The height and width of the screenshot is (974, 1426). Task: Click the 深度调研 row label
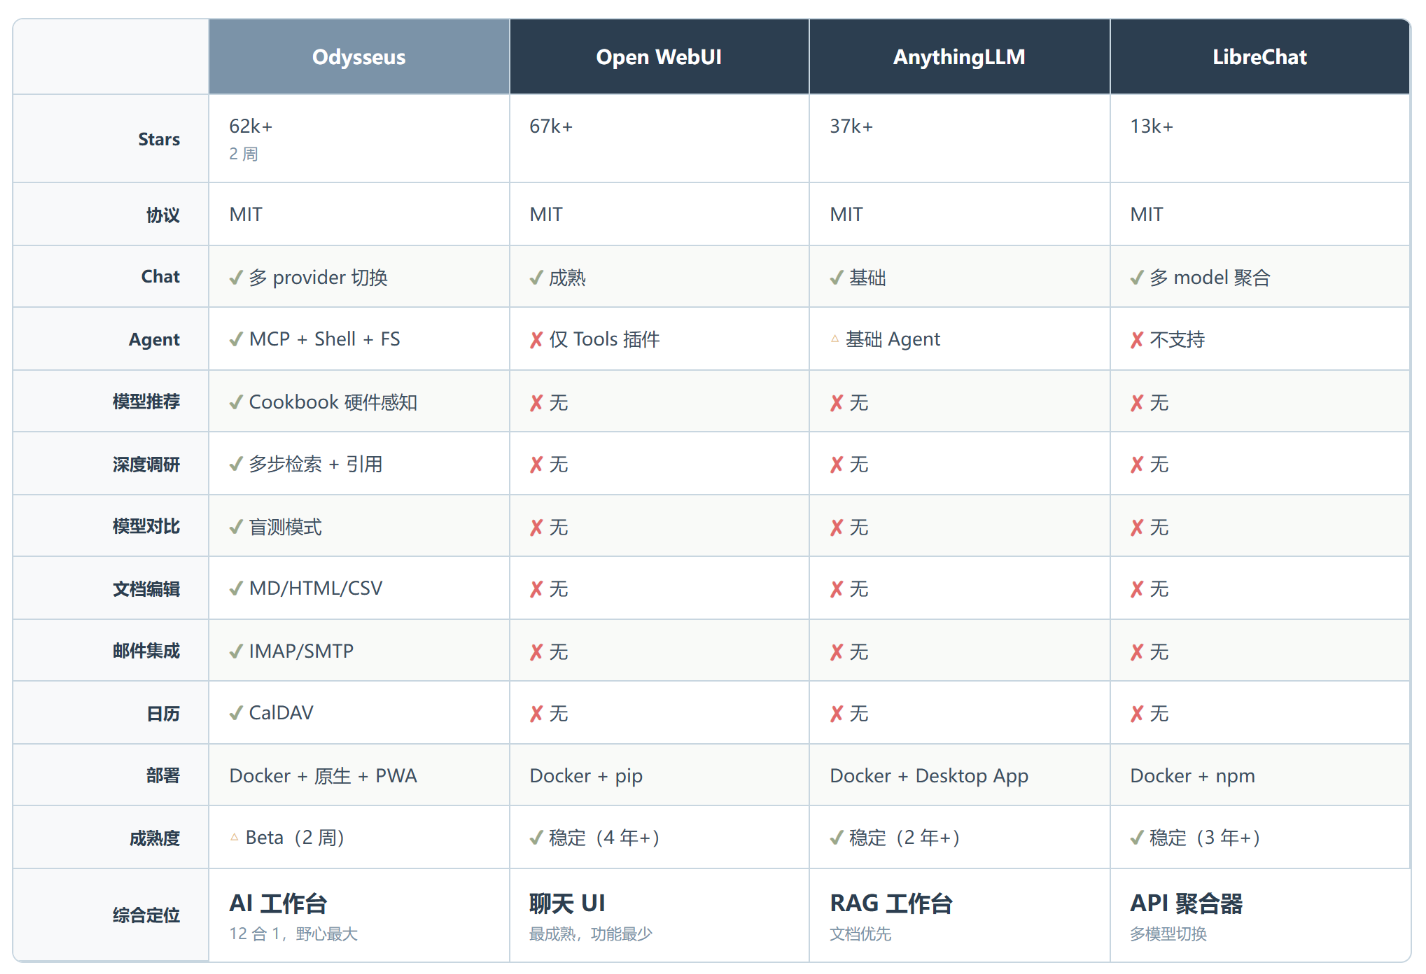click(146, 465)
